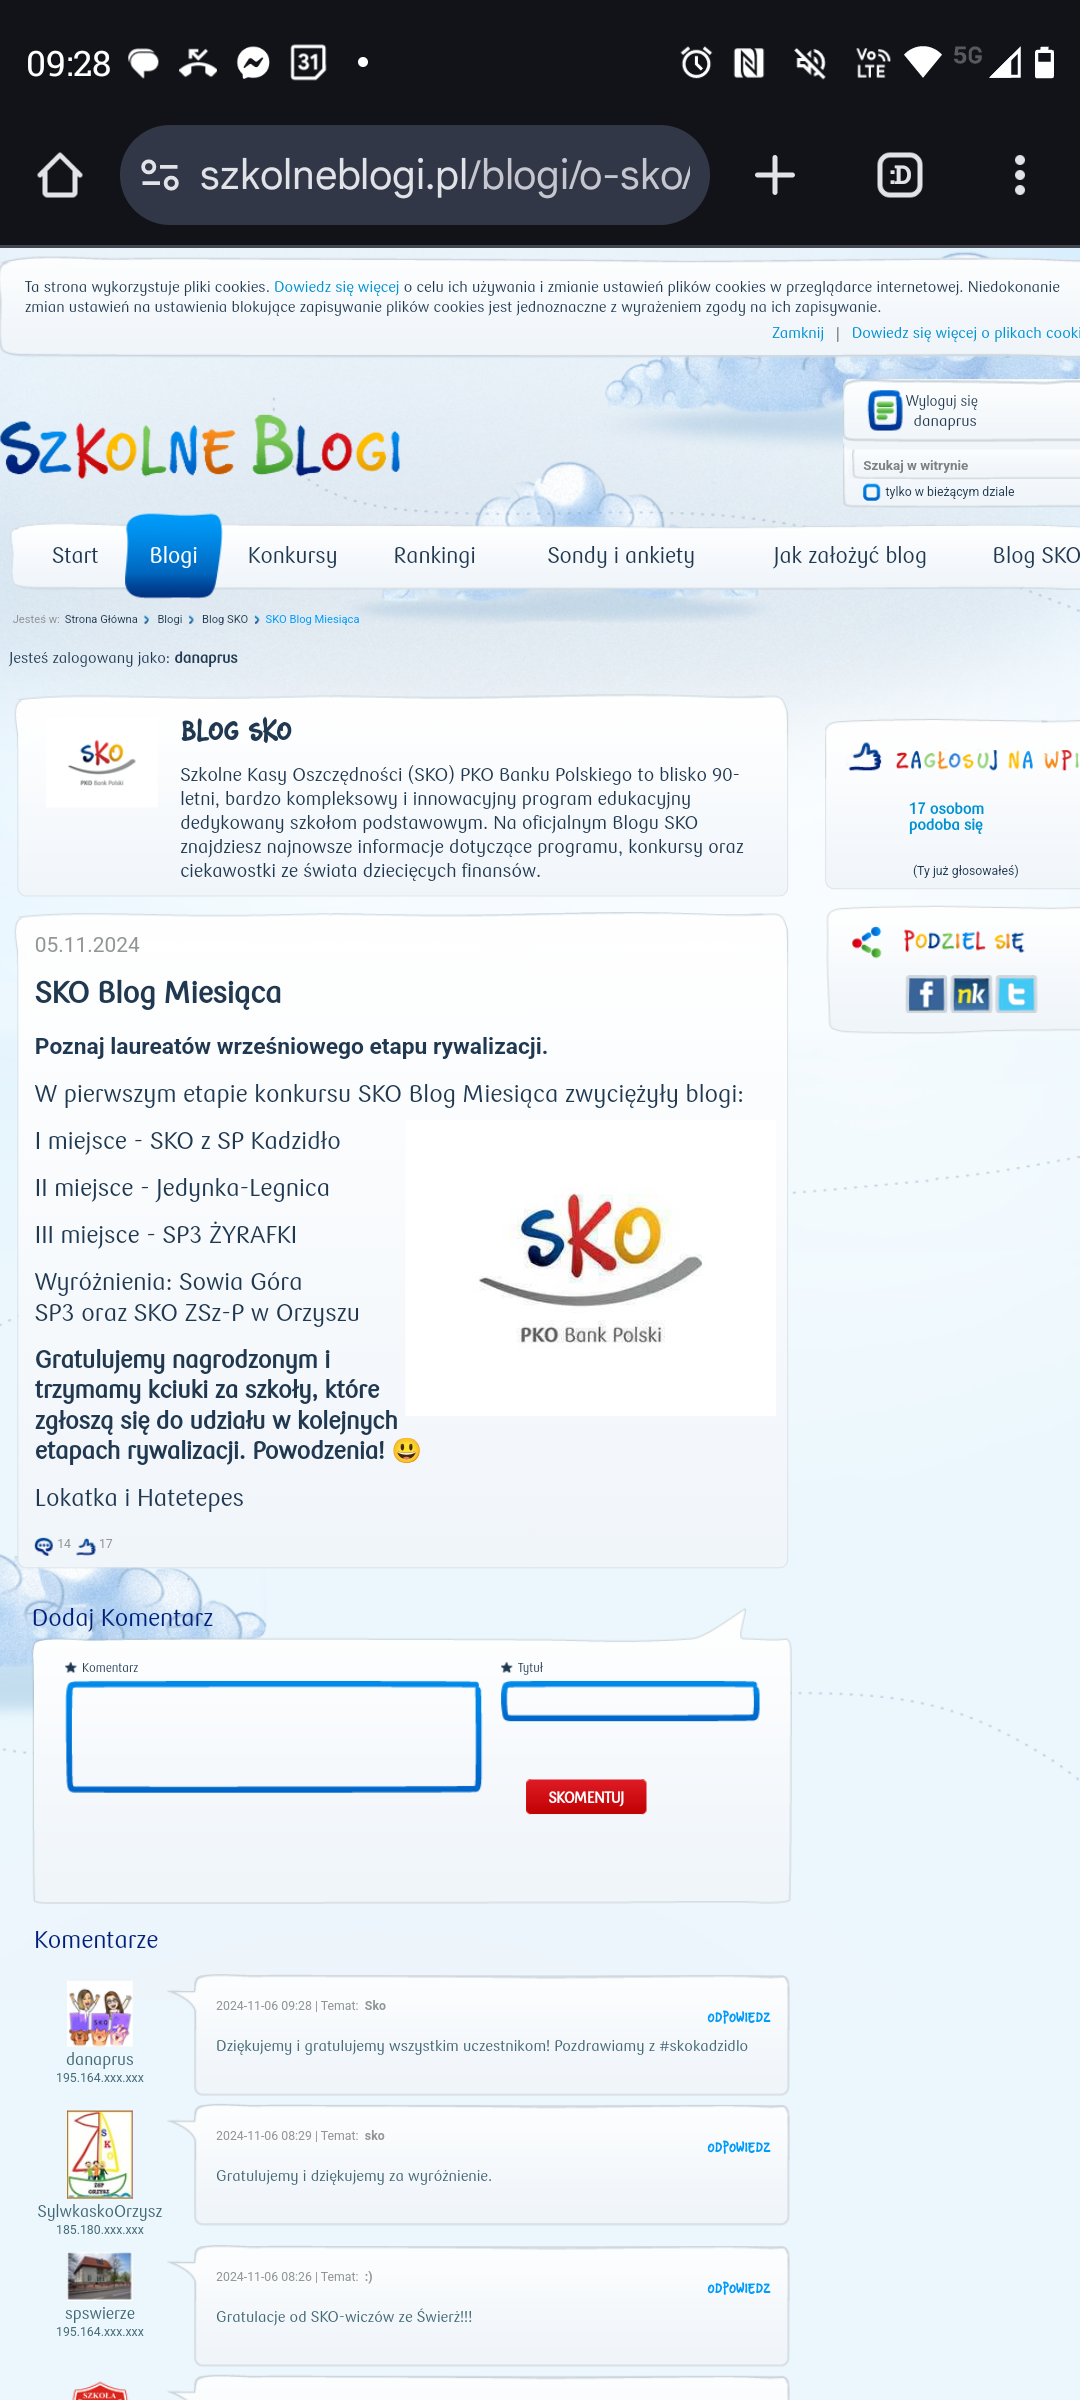Screen dimensions: 1080x2400
Task: Go to Strona Główna breadcrumb
Action: 101,619
